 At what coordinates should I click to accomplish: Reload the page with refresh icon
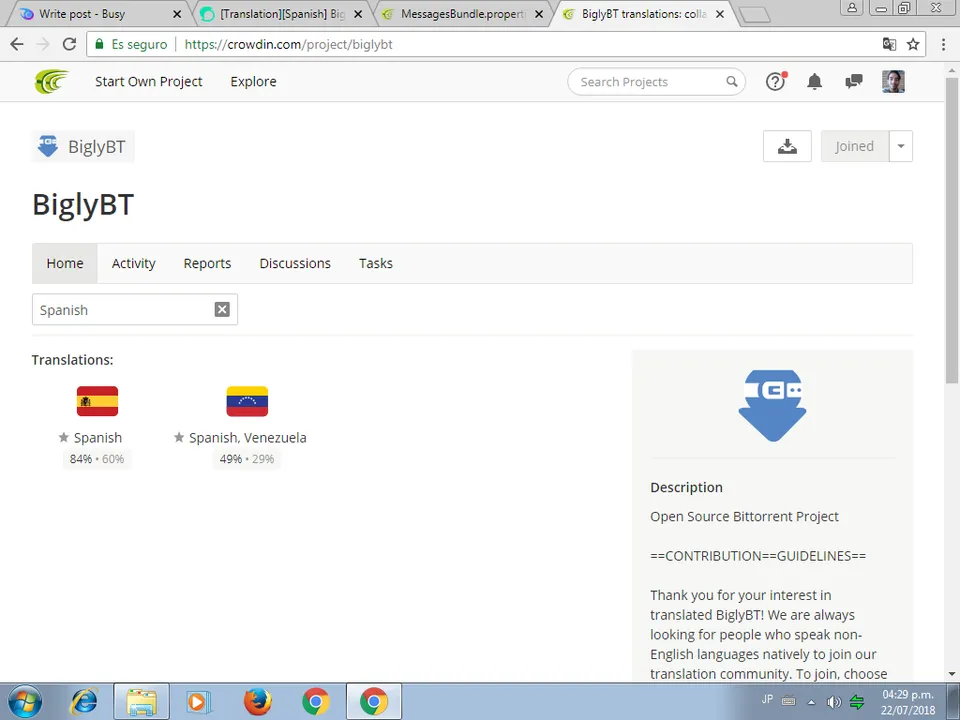tap(69, 44)
